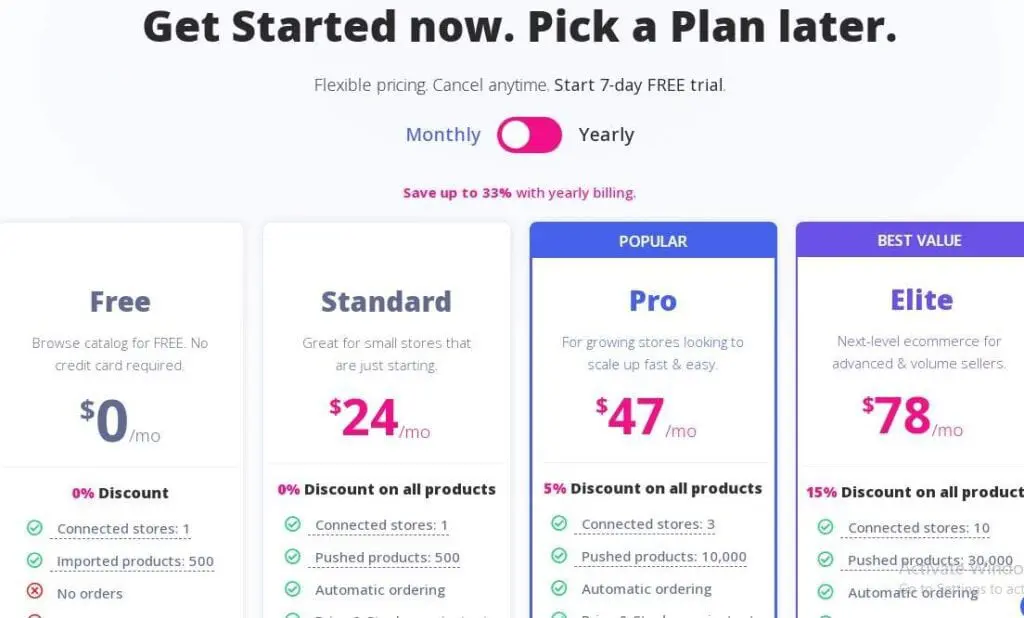Click check icon beside Standard Pushed products

click(x=293, y=556)
